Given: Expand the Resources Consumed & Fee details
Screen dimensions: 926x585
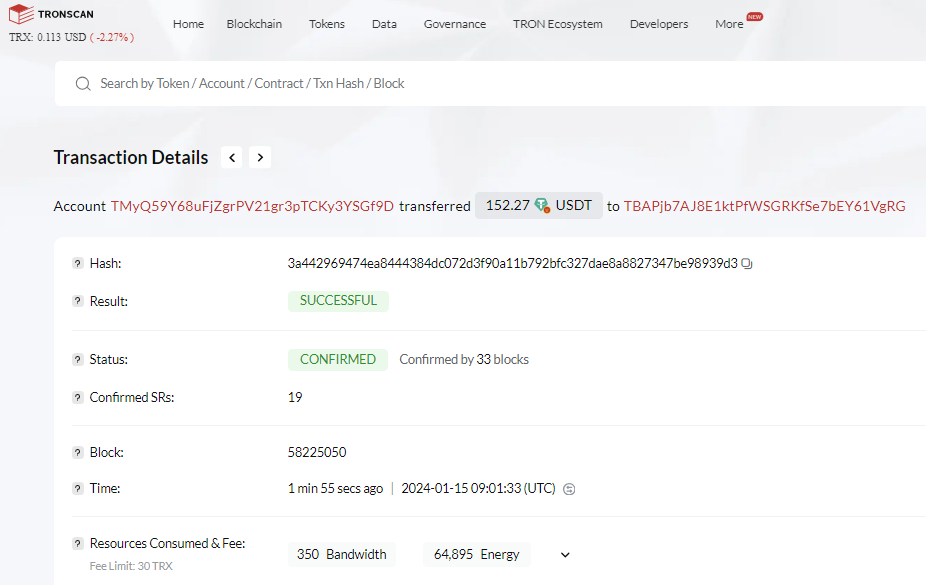Looking at the screenshot, I should tap(565, 555).
